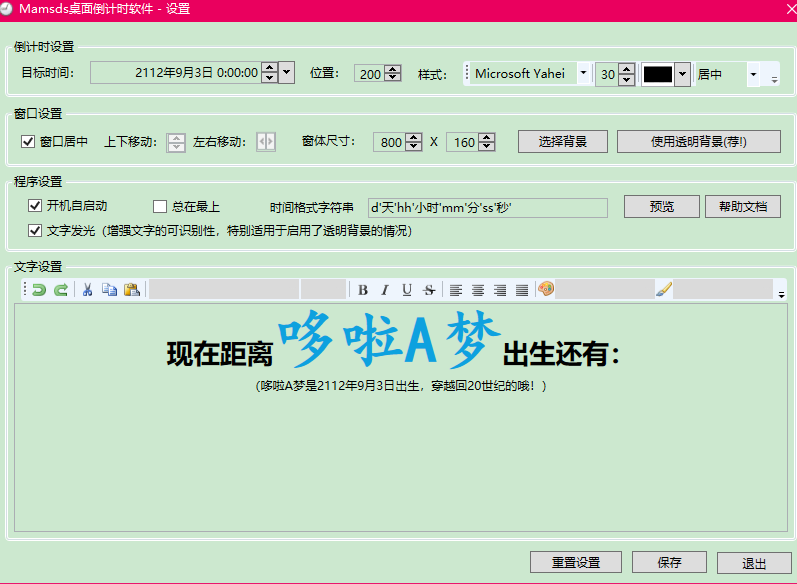Viewport: 797px width, 584px height.
Task: Decrease the window height 160
Action: [487, 146]
